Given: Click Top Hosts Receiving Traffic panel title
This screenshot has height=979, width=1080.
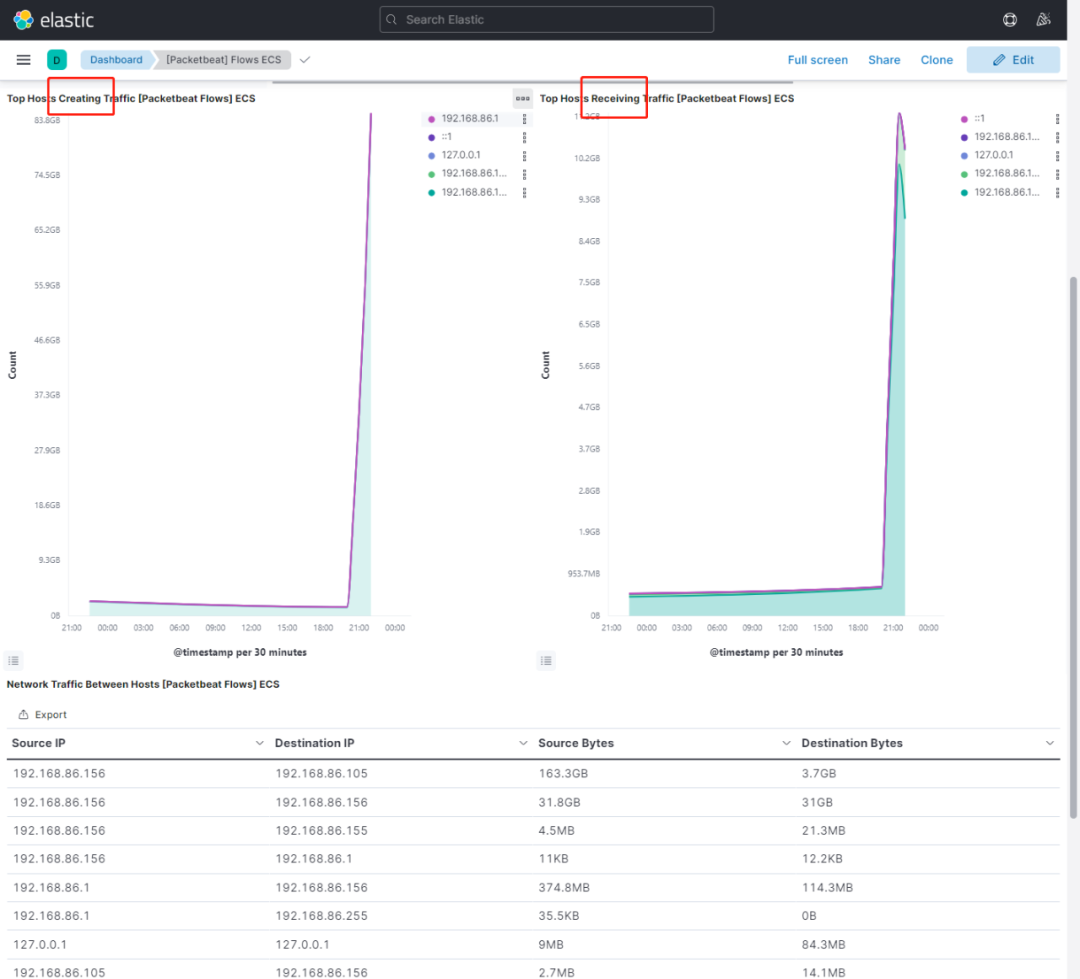Looking at the screenshot, I should tap(667, 99).
